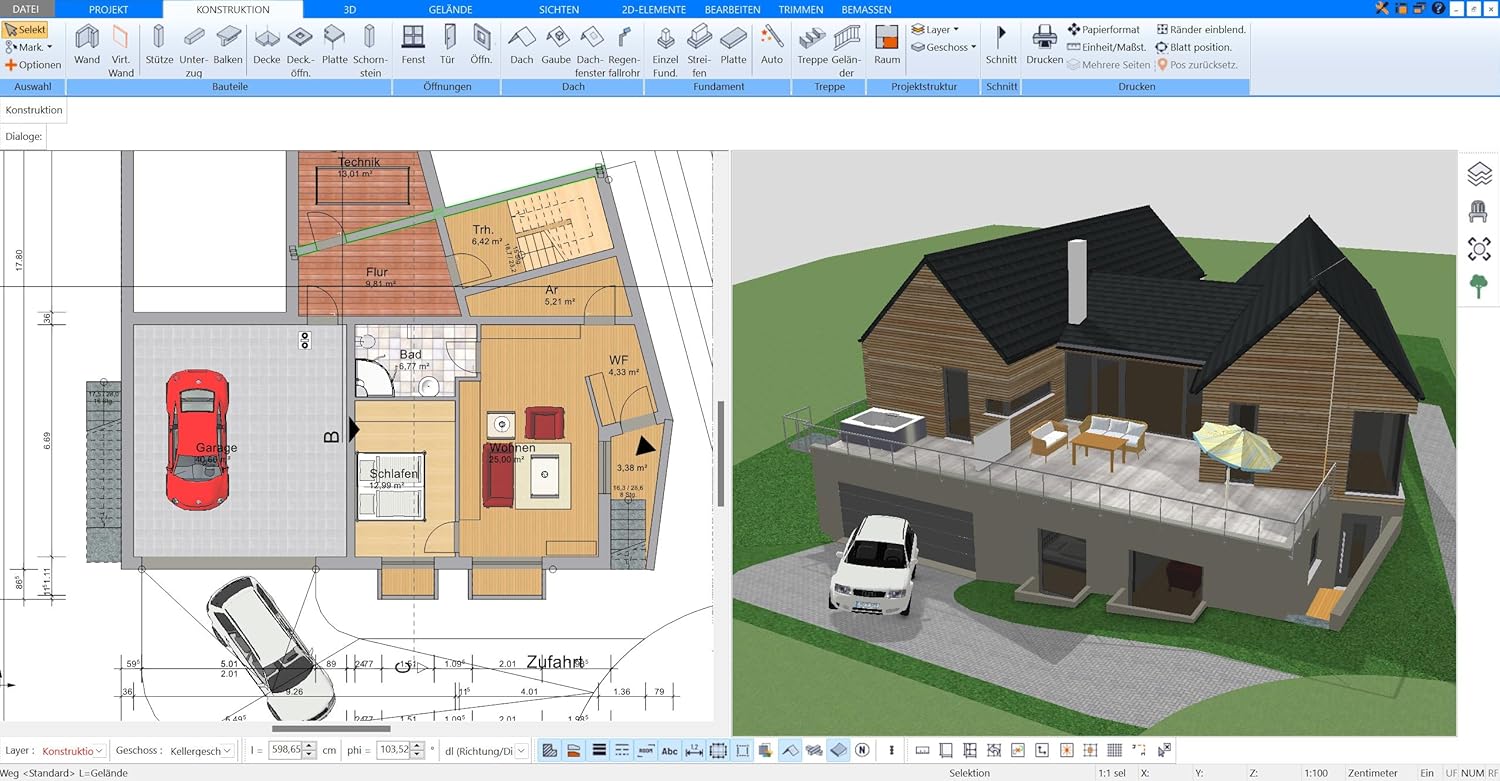
Task: Click the phi angle input field
Action: (x=395, y=750)
